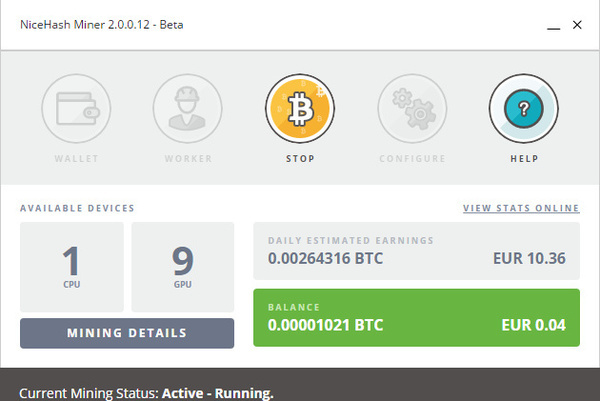Click the EUR 0.04 balance value
Image resolution: width=600 pixels, height=401 pixels.
(x=534, y=325)
